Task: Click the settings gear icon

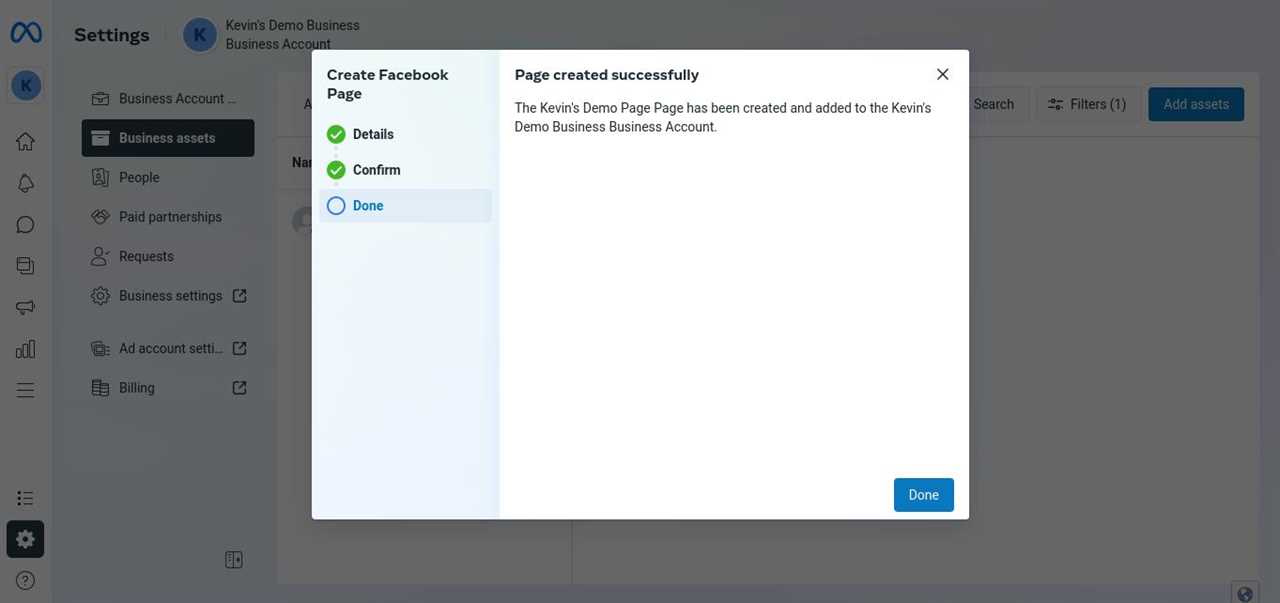Action: [x=25, y=540]
